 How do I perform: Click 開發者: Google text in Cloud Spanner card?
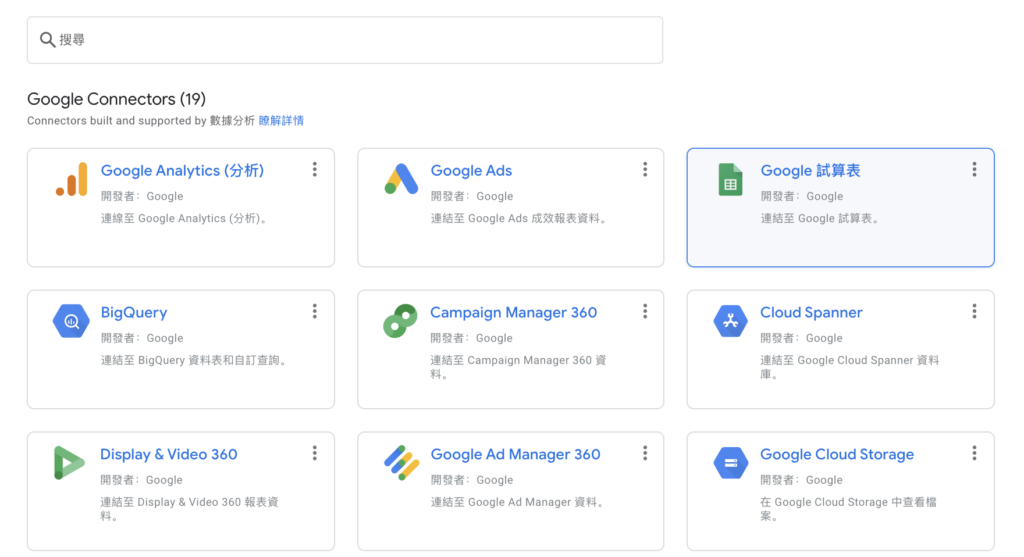801,338
